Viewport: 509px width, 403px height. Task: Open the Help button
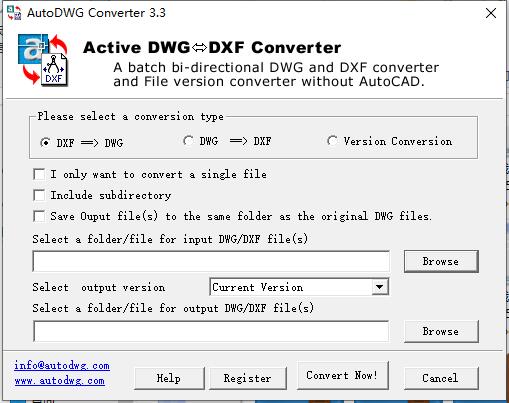pyautogui.click(x=169, y=378)
